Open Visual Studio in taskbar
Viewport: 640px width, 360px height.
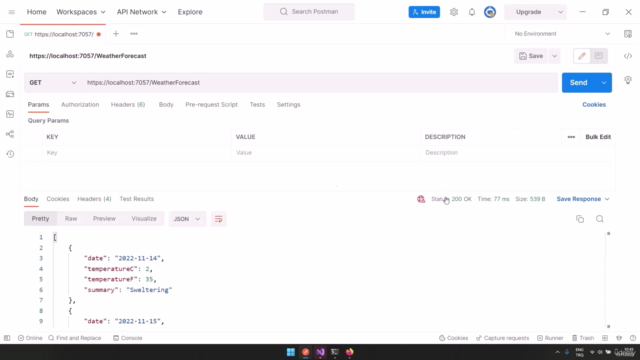pos(320,352)
